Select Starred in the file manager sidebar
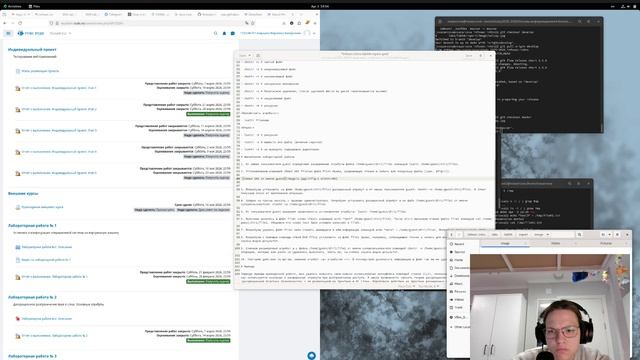 (x=459, y=252)
